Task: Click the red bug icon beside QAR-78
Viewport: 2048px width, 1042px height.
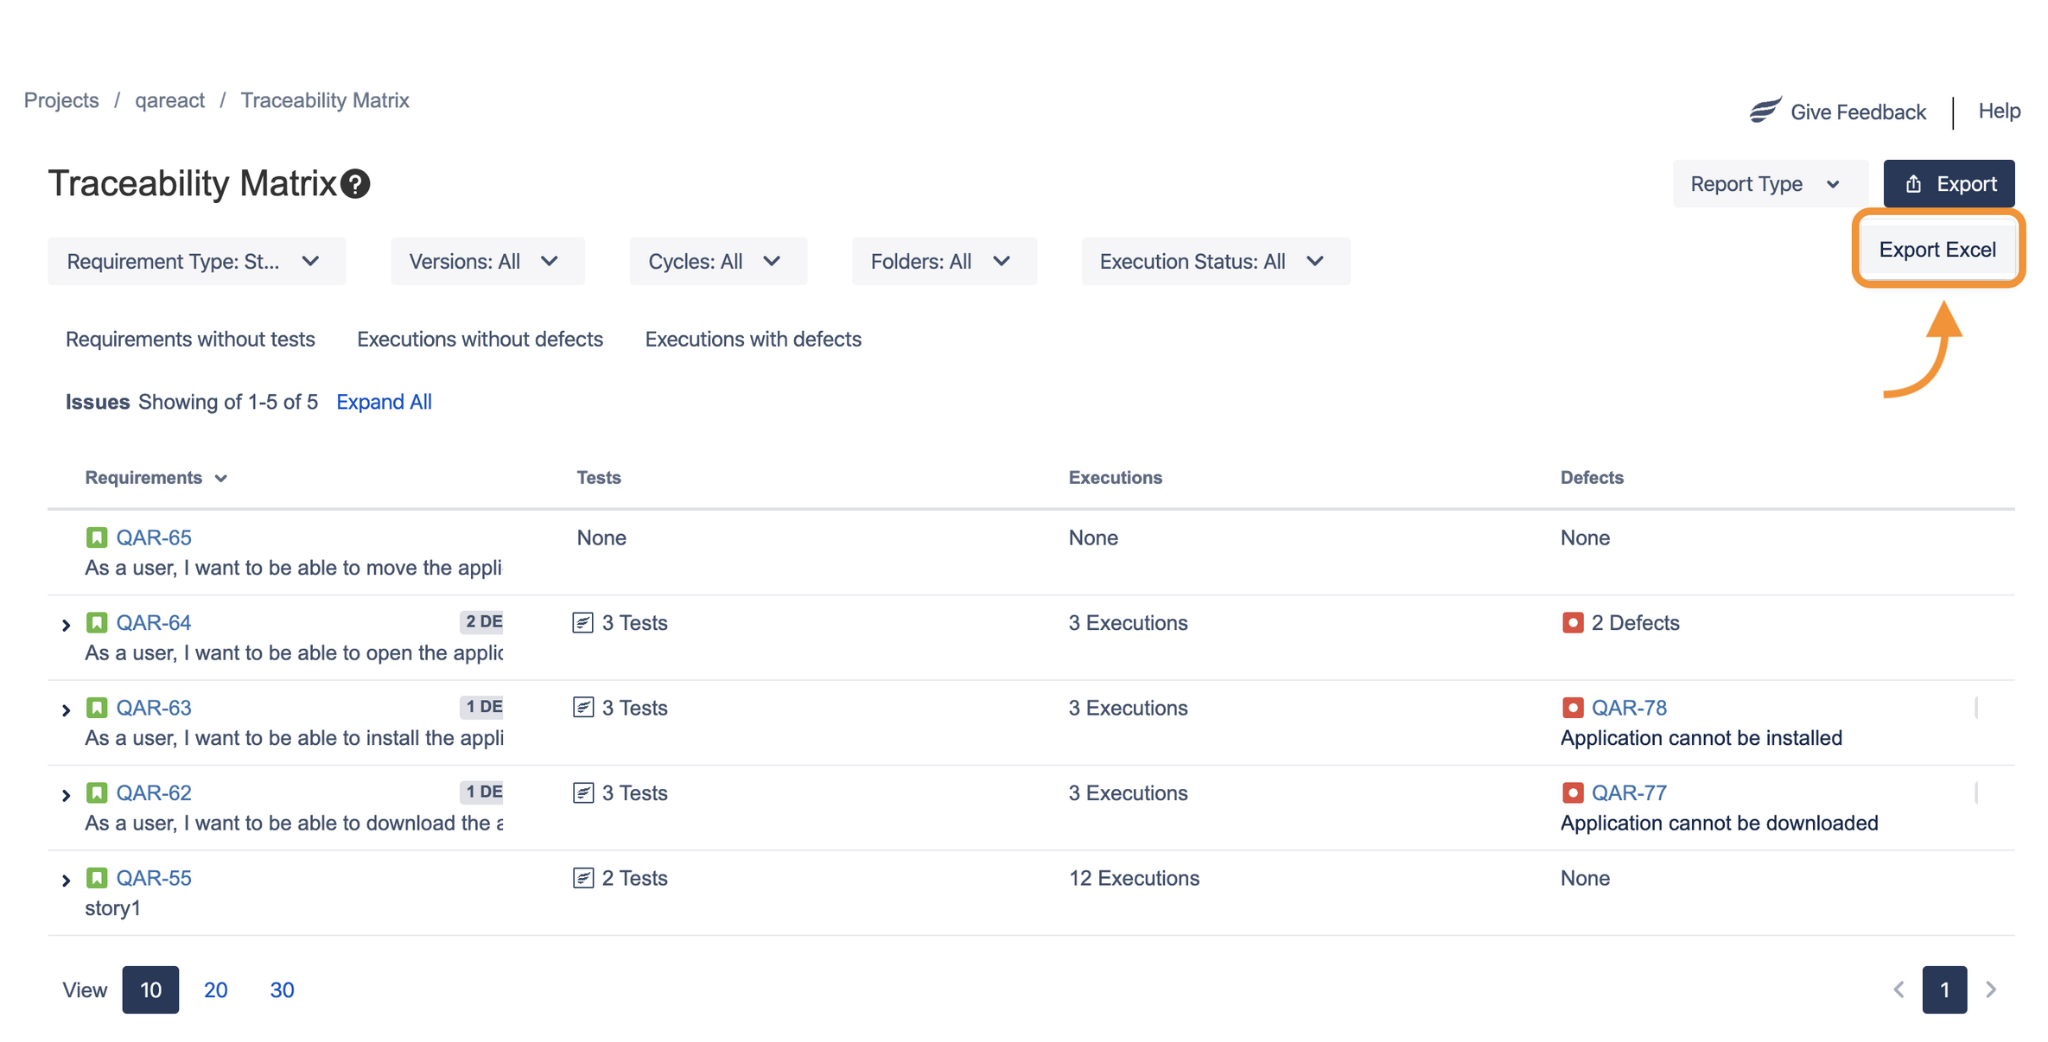Action: tap(1572, 708)
